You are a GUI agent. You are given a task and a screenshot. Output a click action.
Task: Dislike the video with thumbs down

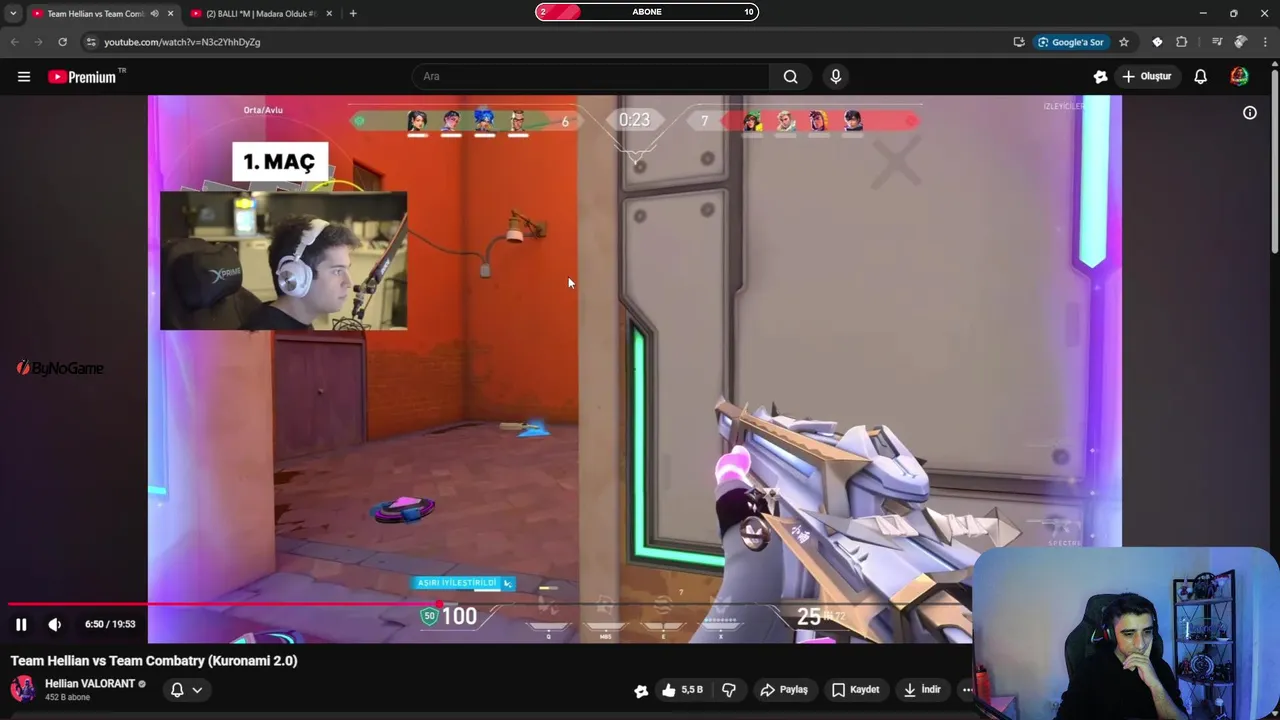pos(729,689)
